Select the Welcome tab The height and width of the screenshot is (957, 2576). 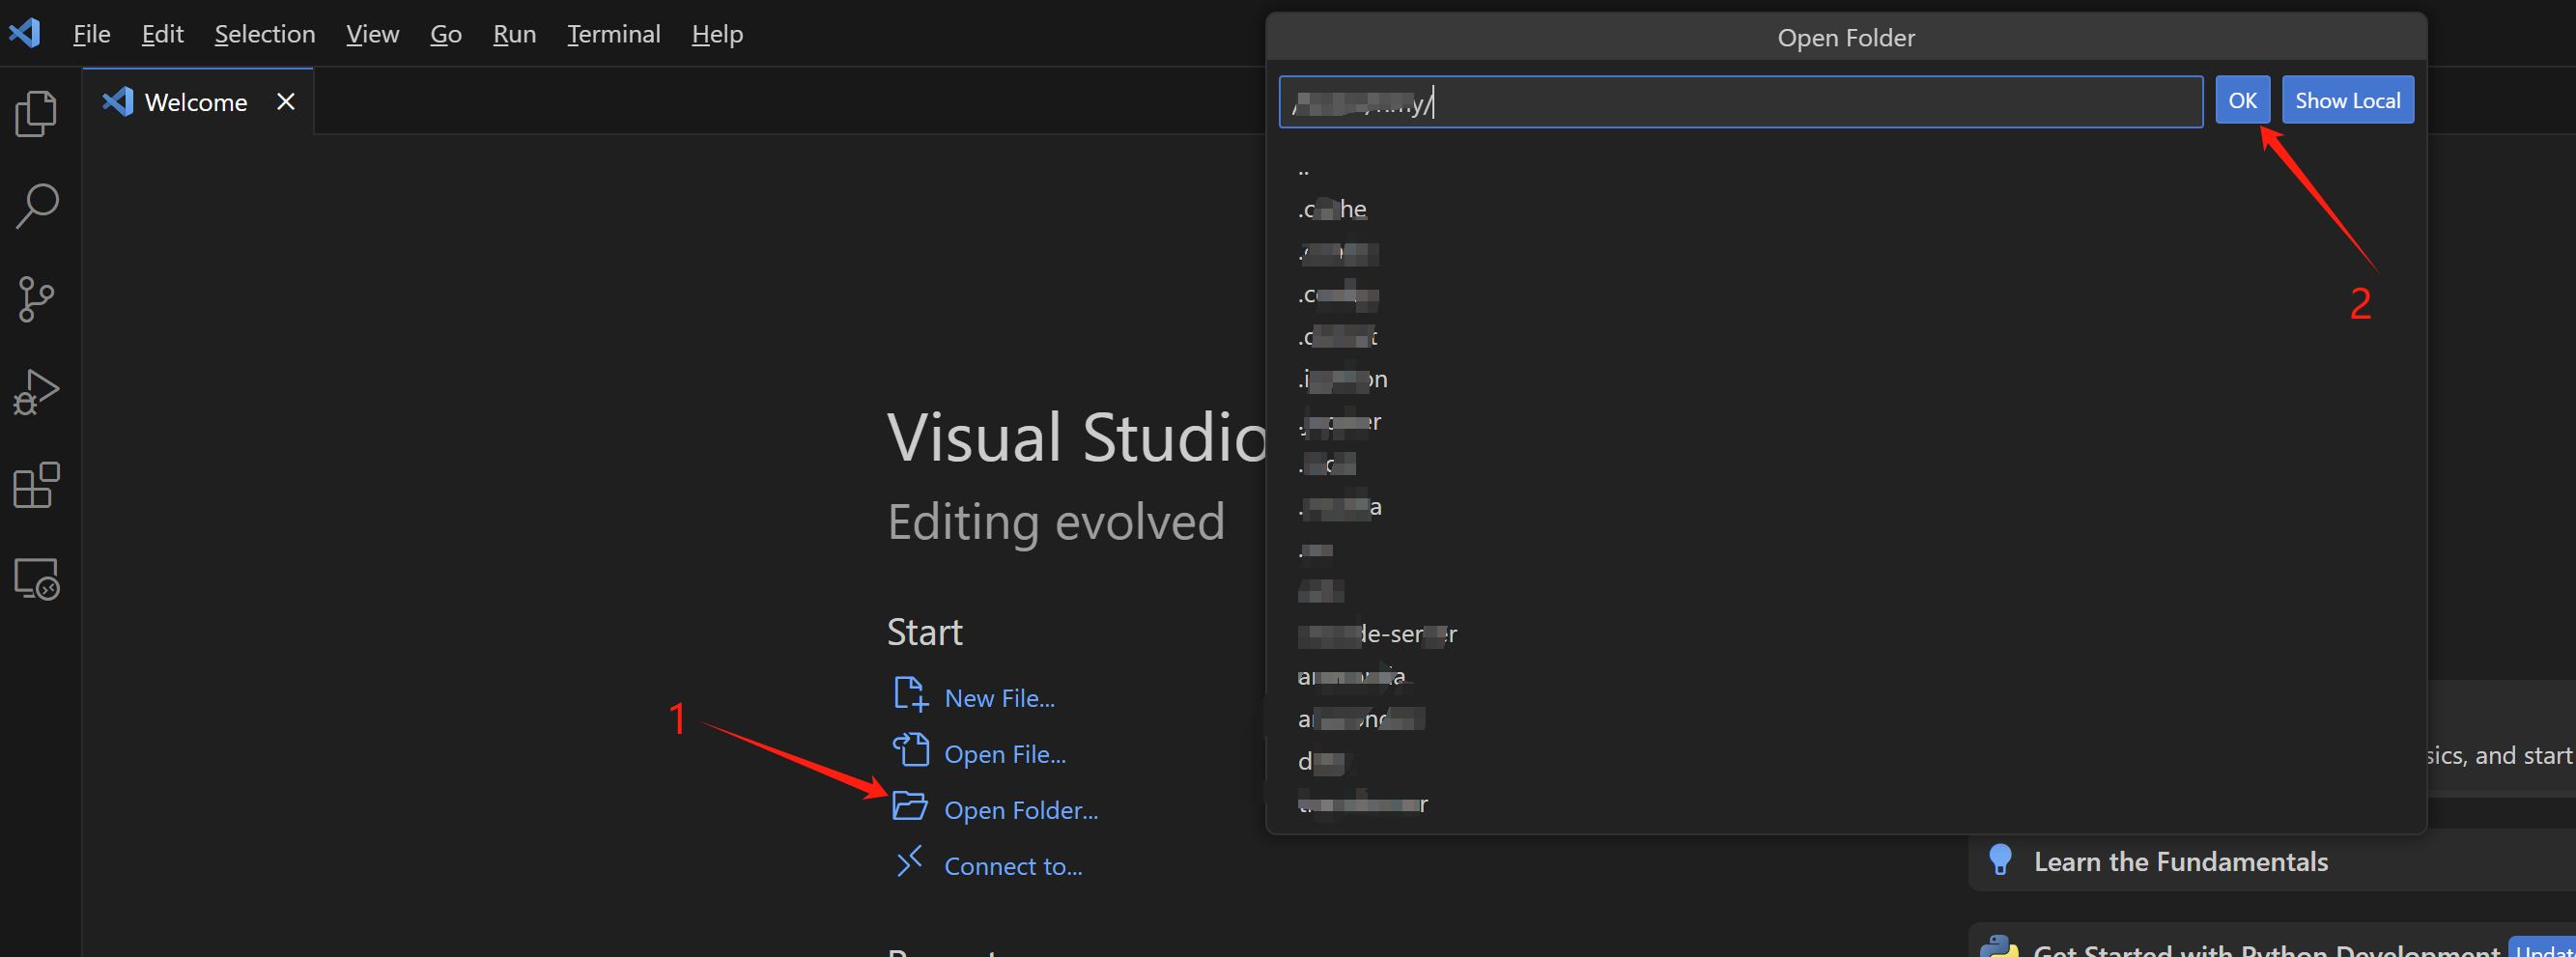coord(195,102)
